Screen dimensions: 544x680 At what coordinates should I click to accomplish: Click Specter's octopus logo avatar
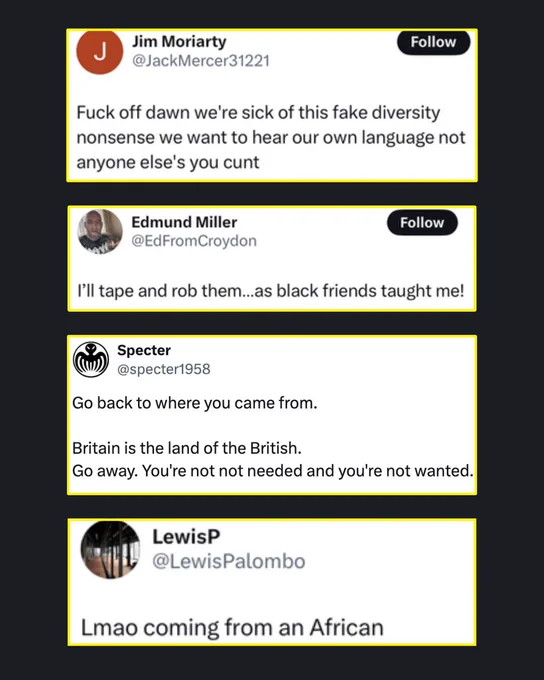91,360
